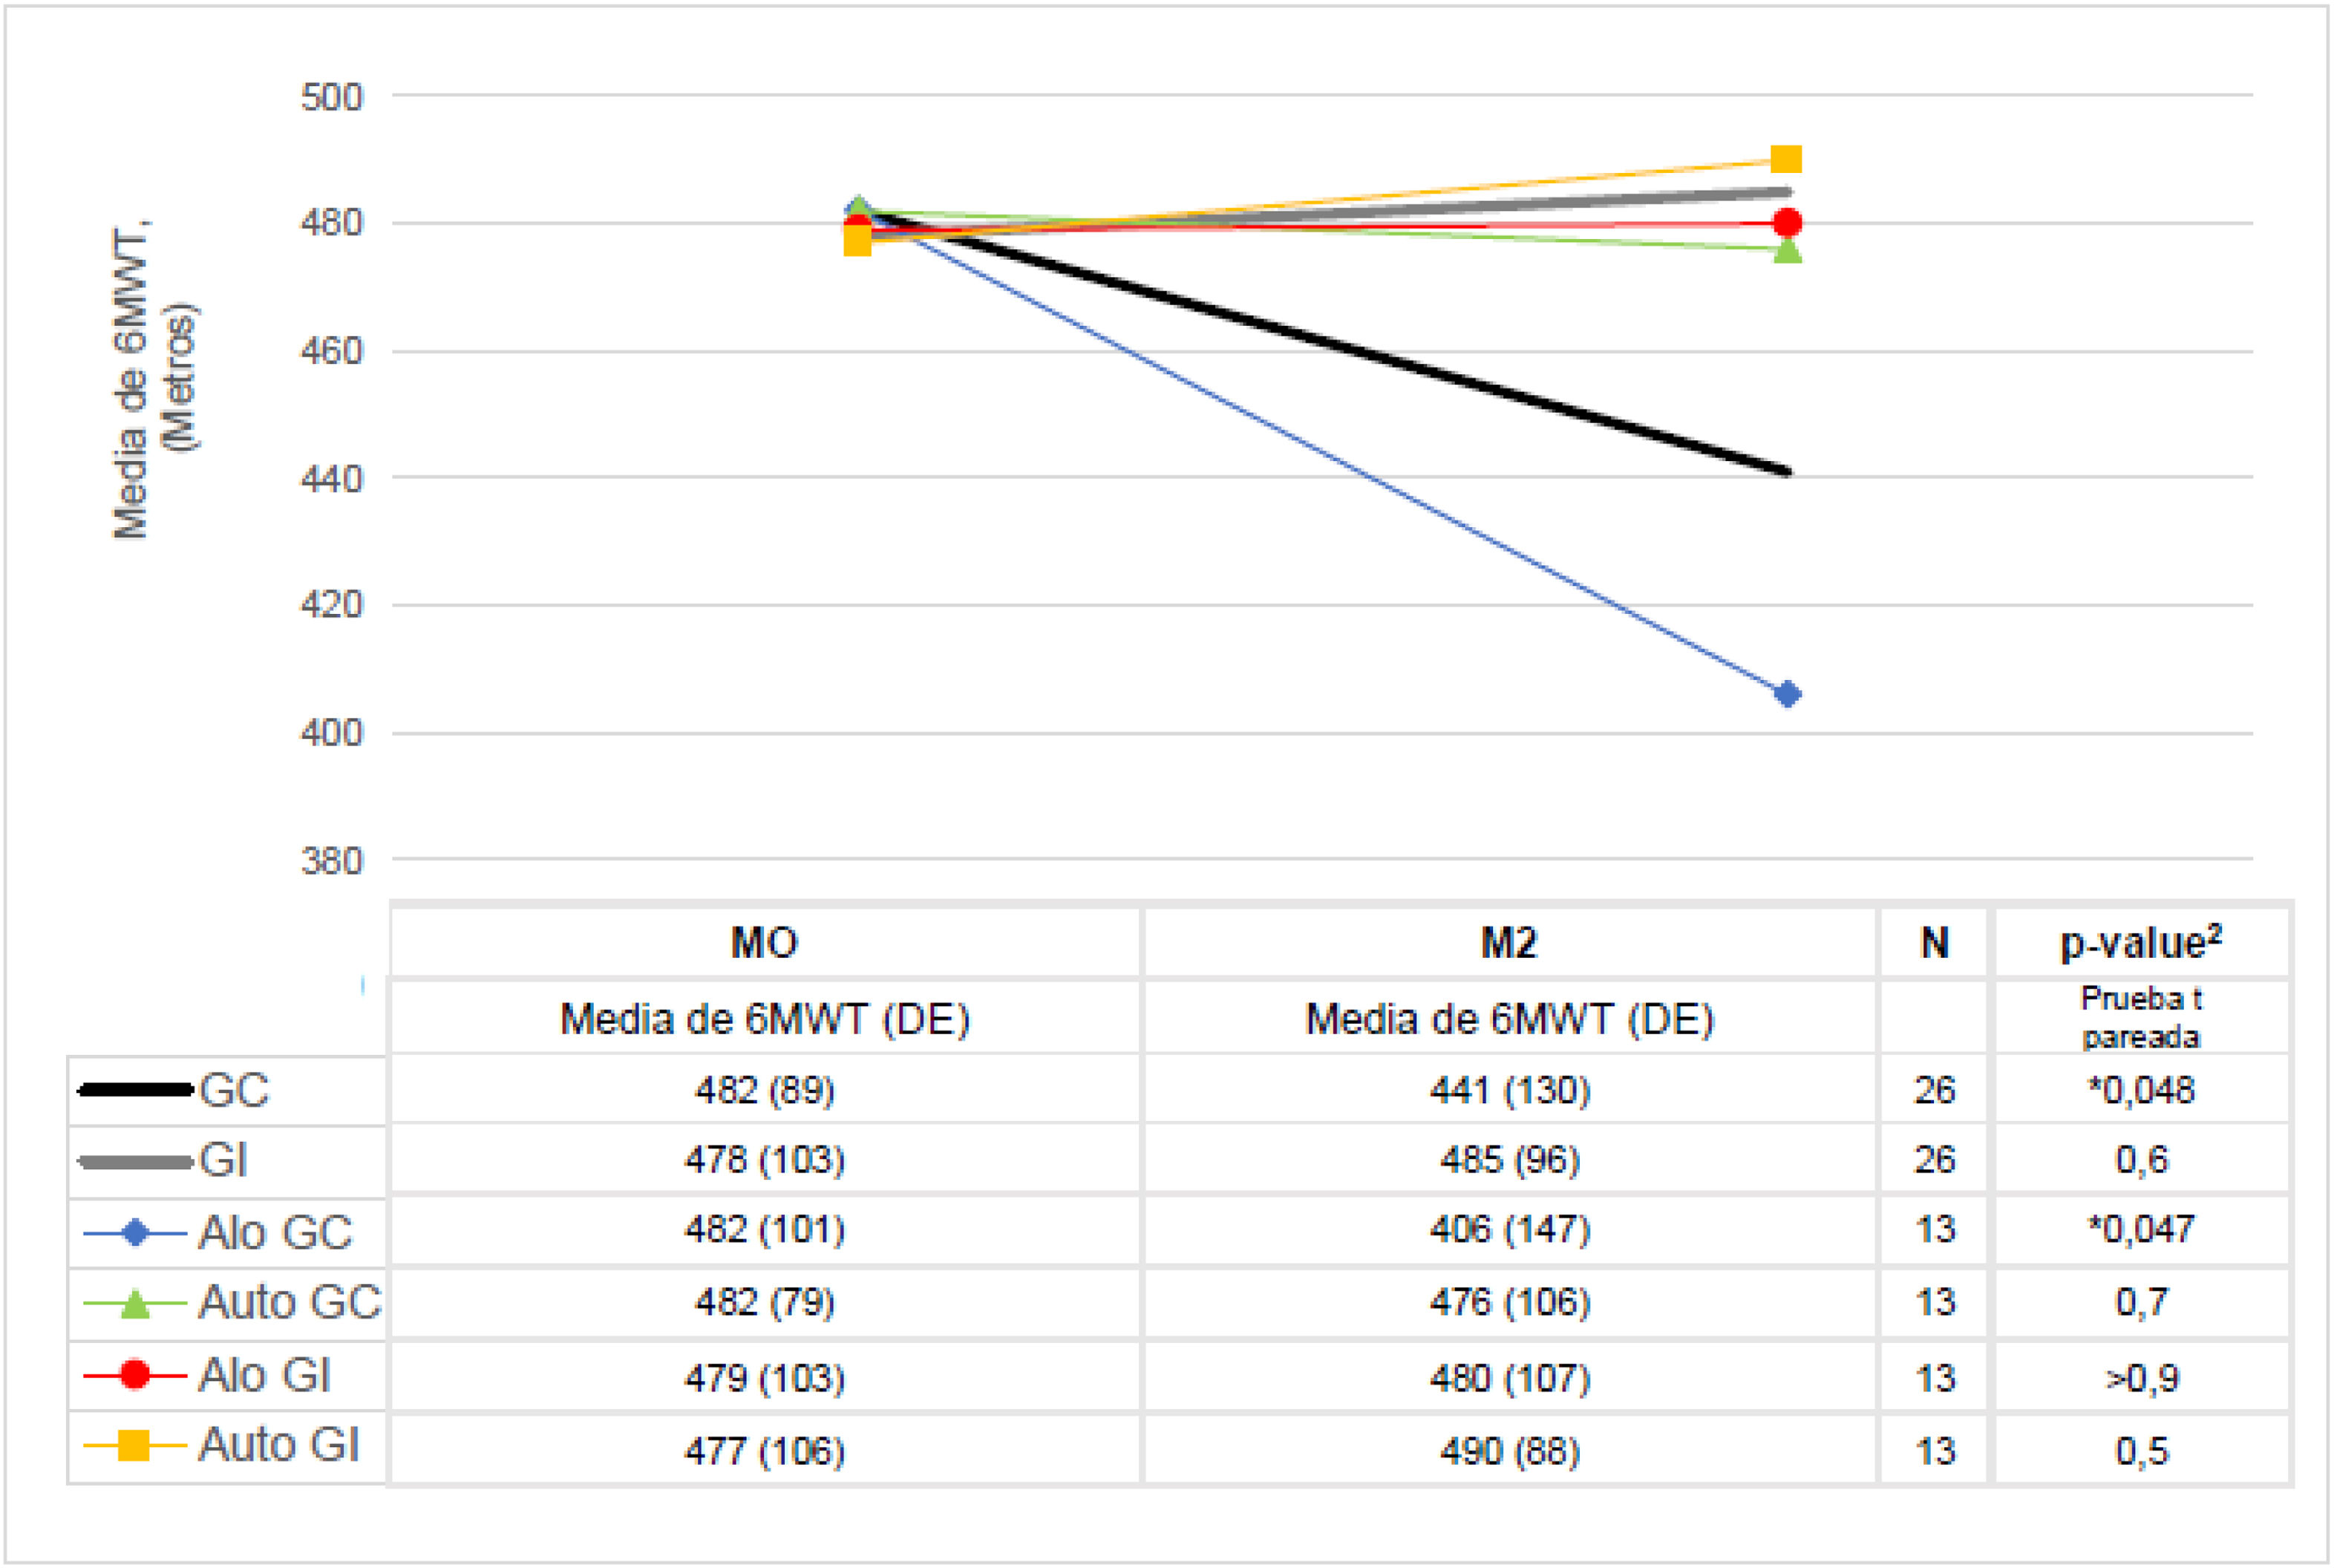Click the 490 (88) cell
This screenshot has height=1568, width=2334.
click(1509, 1451)
